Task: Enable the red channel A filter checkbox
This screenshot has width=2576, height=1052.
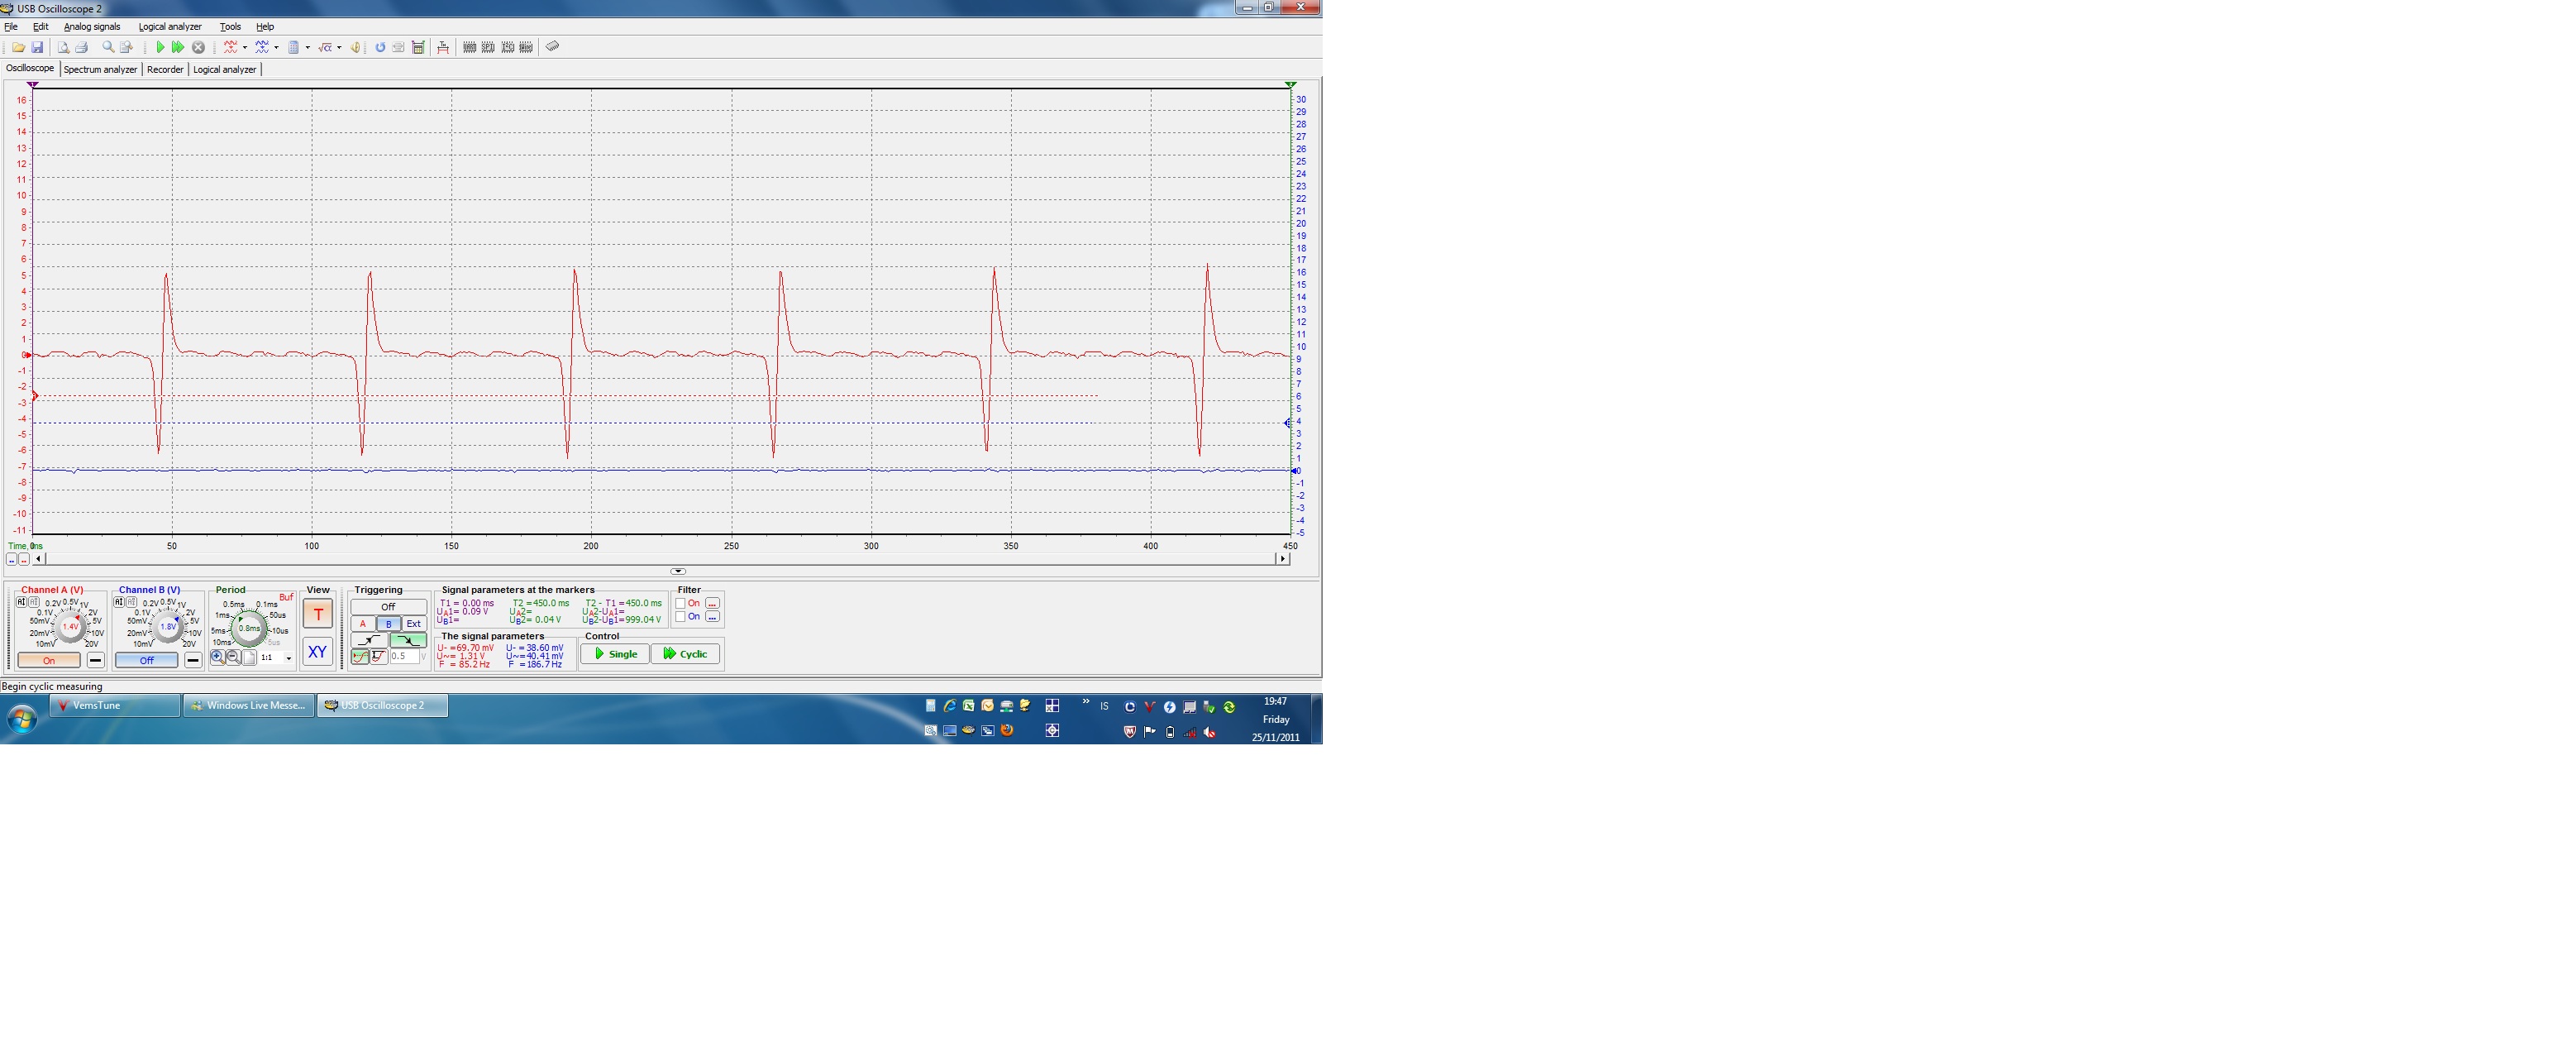Action: 680,603
